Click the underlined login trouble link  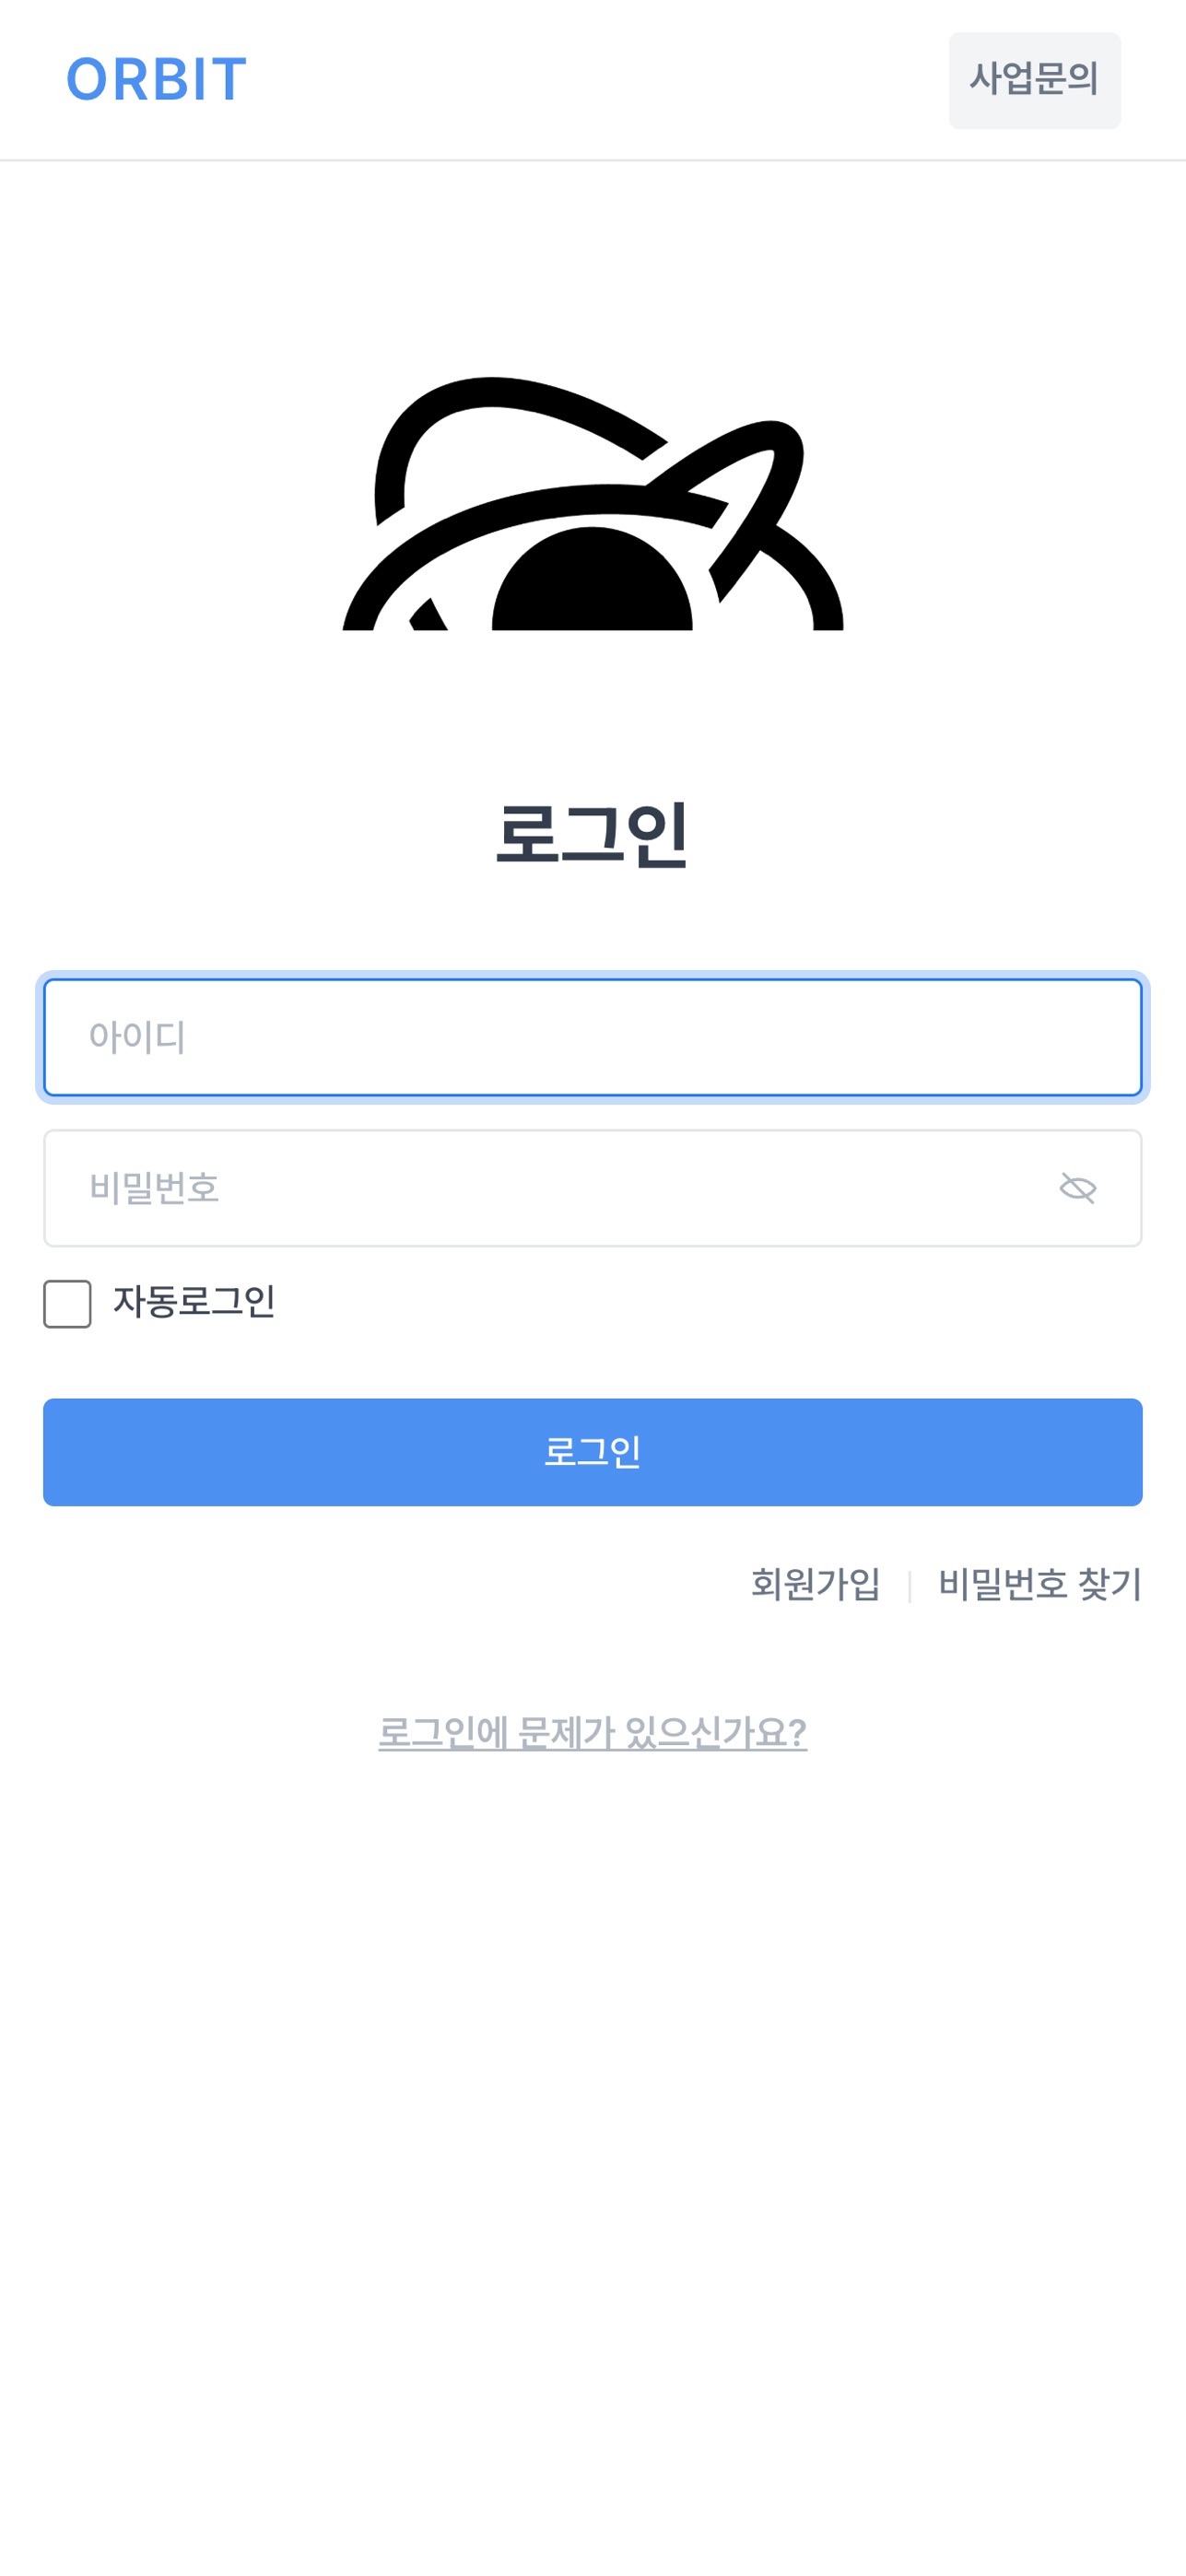[x=592, y=1733]
